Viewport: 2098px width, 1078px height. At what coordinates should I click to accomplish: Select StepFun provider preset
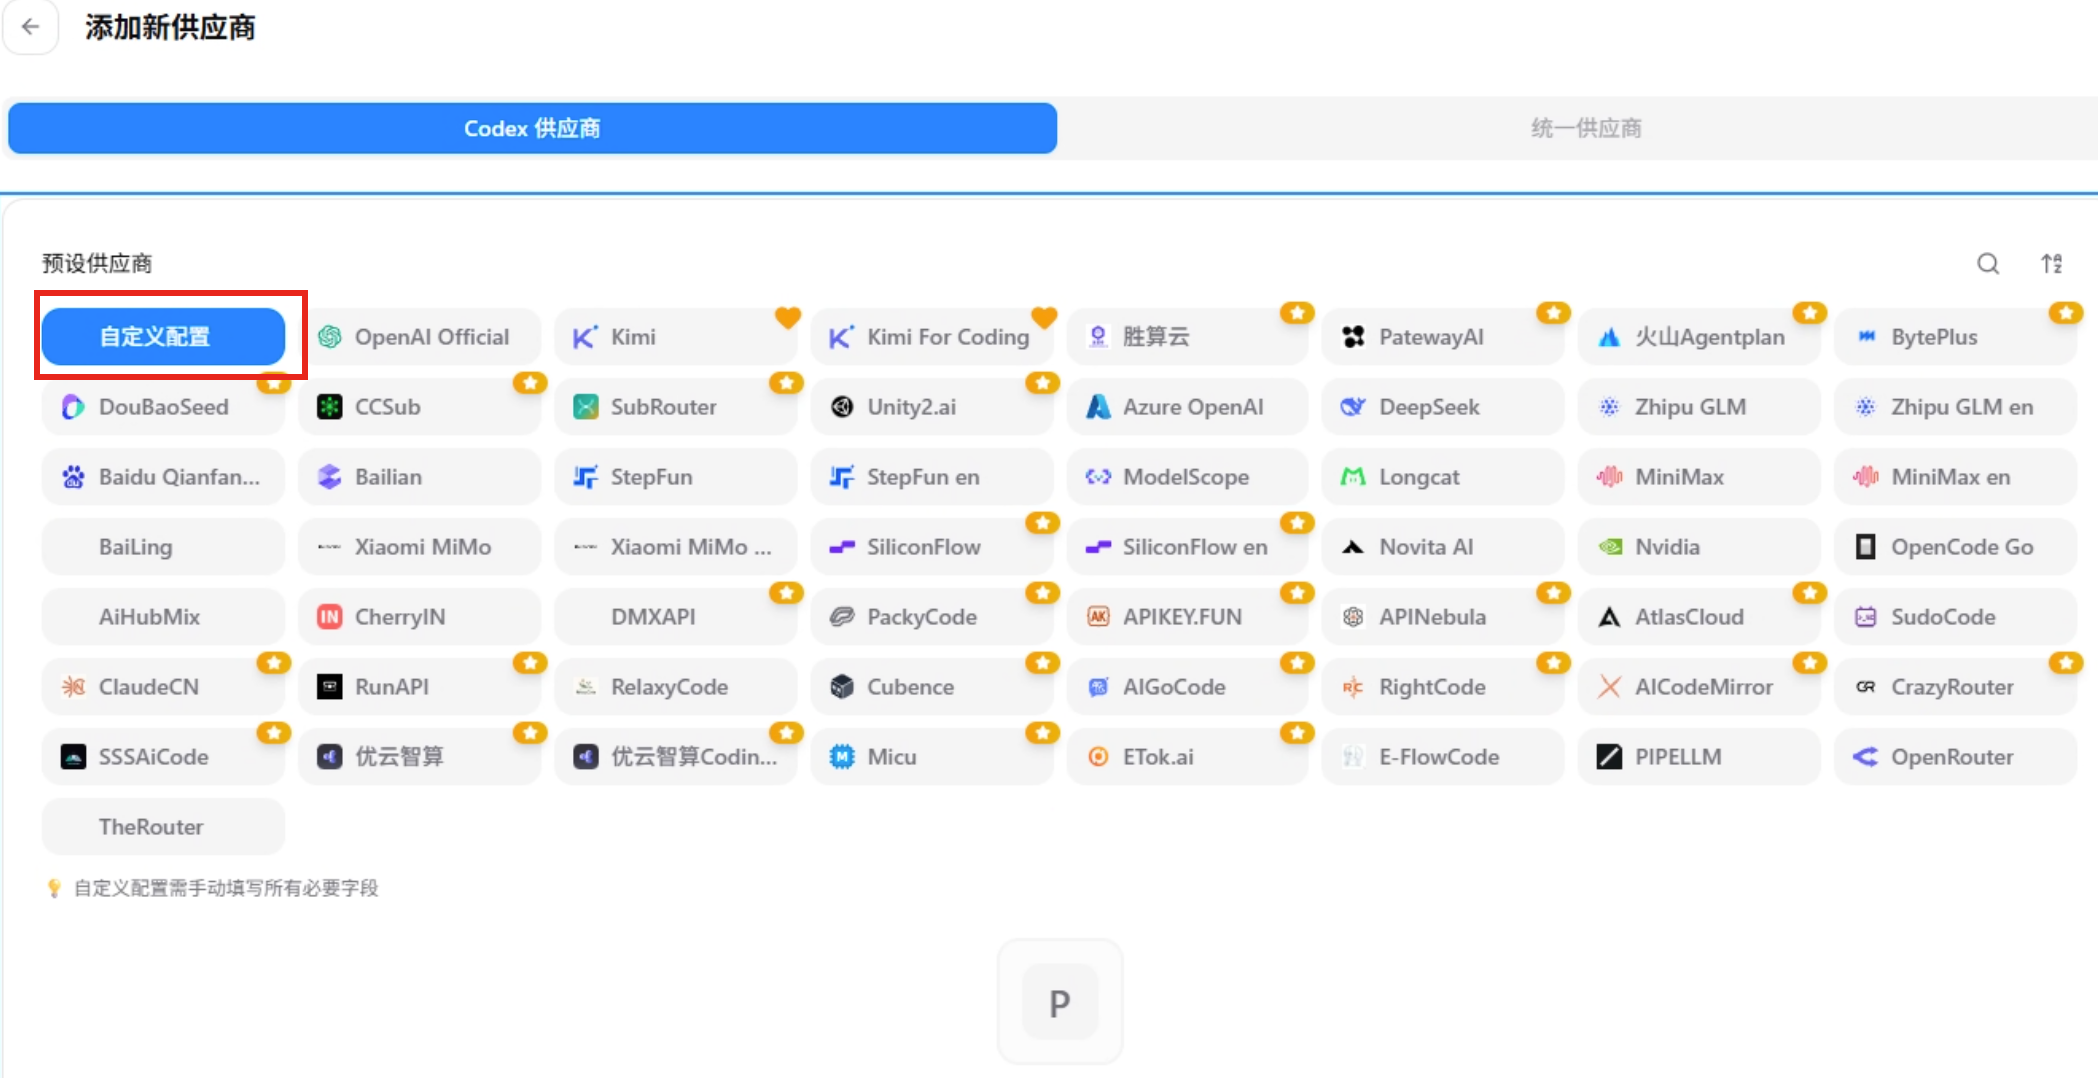point(675,477)
